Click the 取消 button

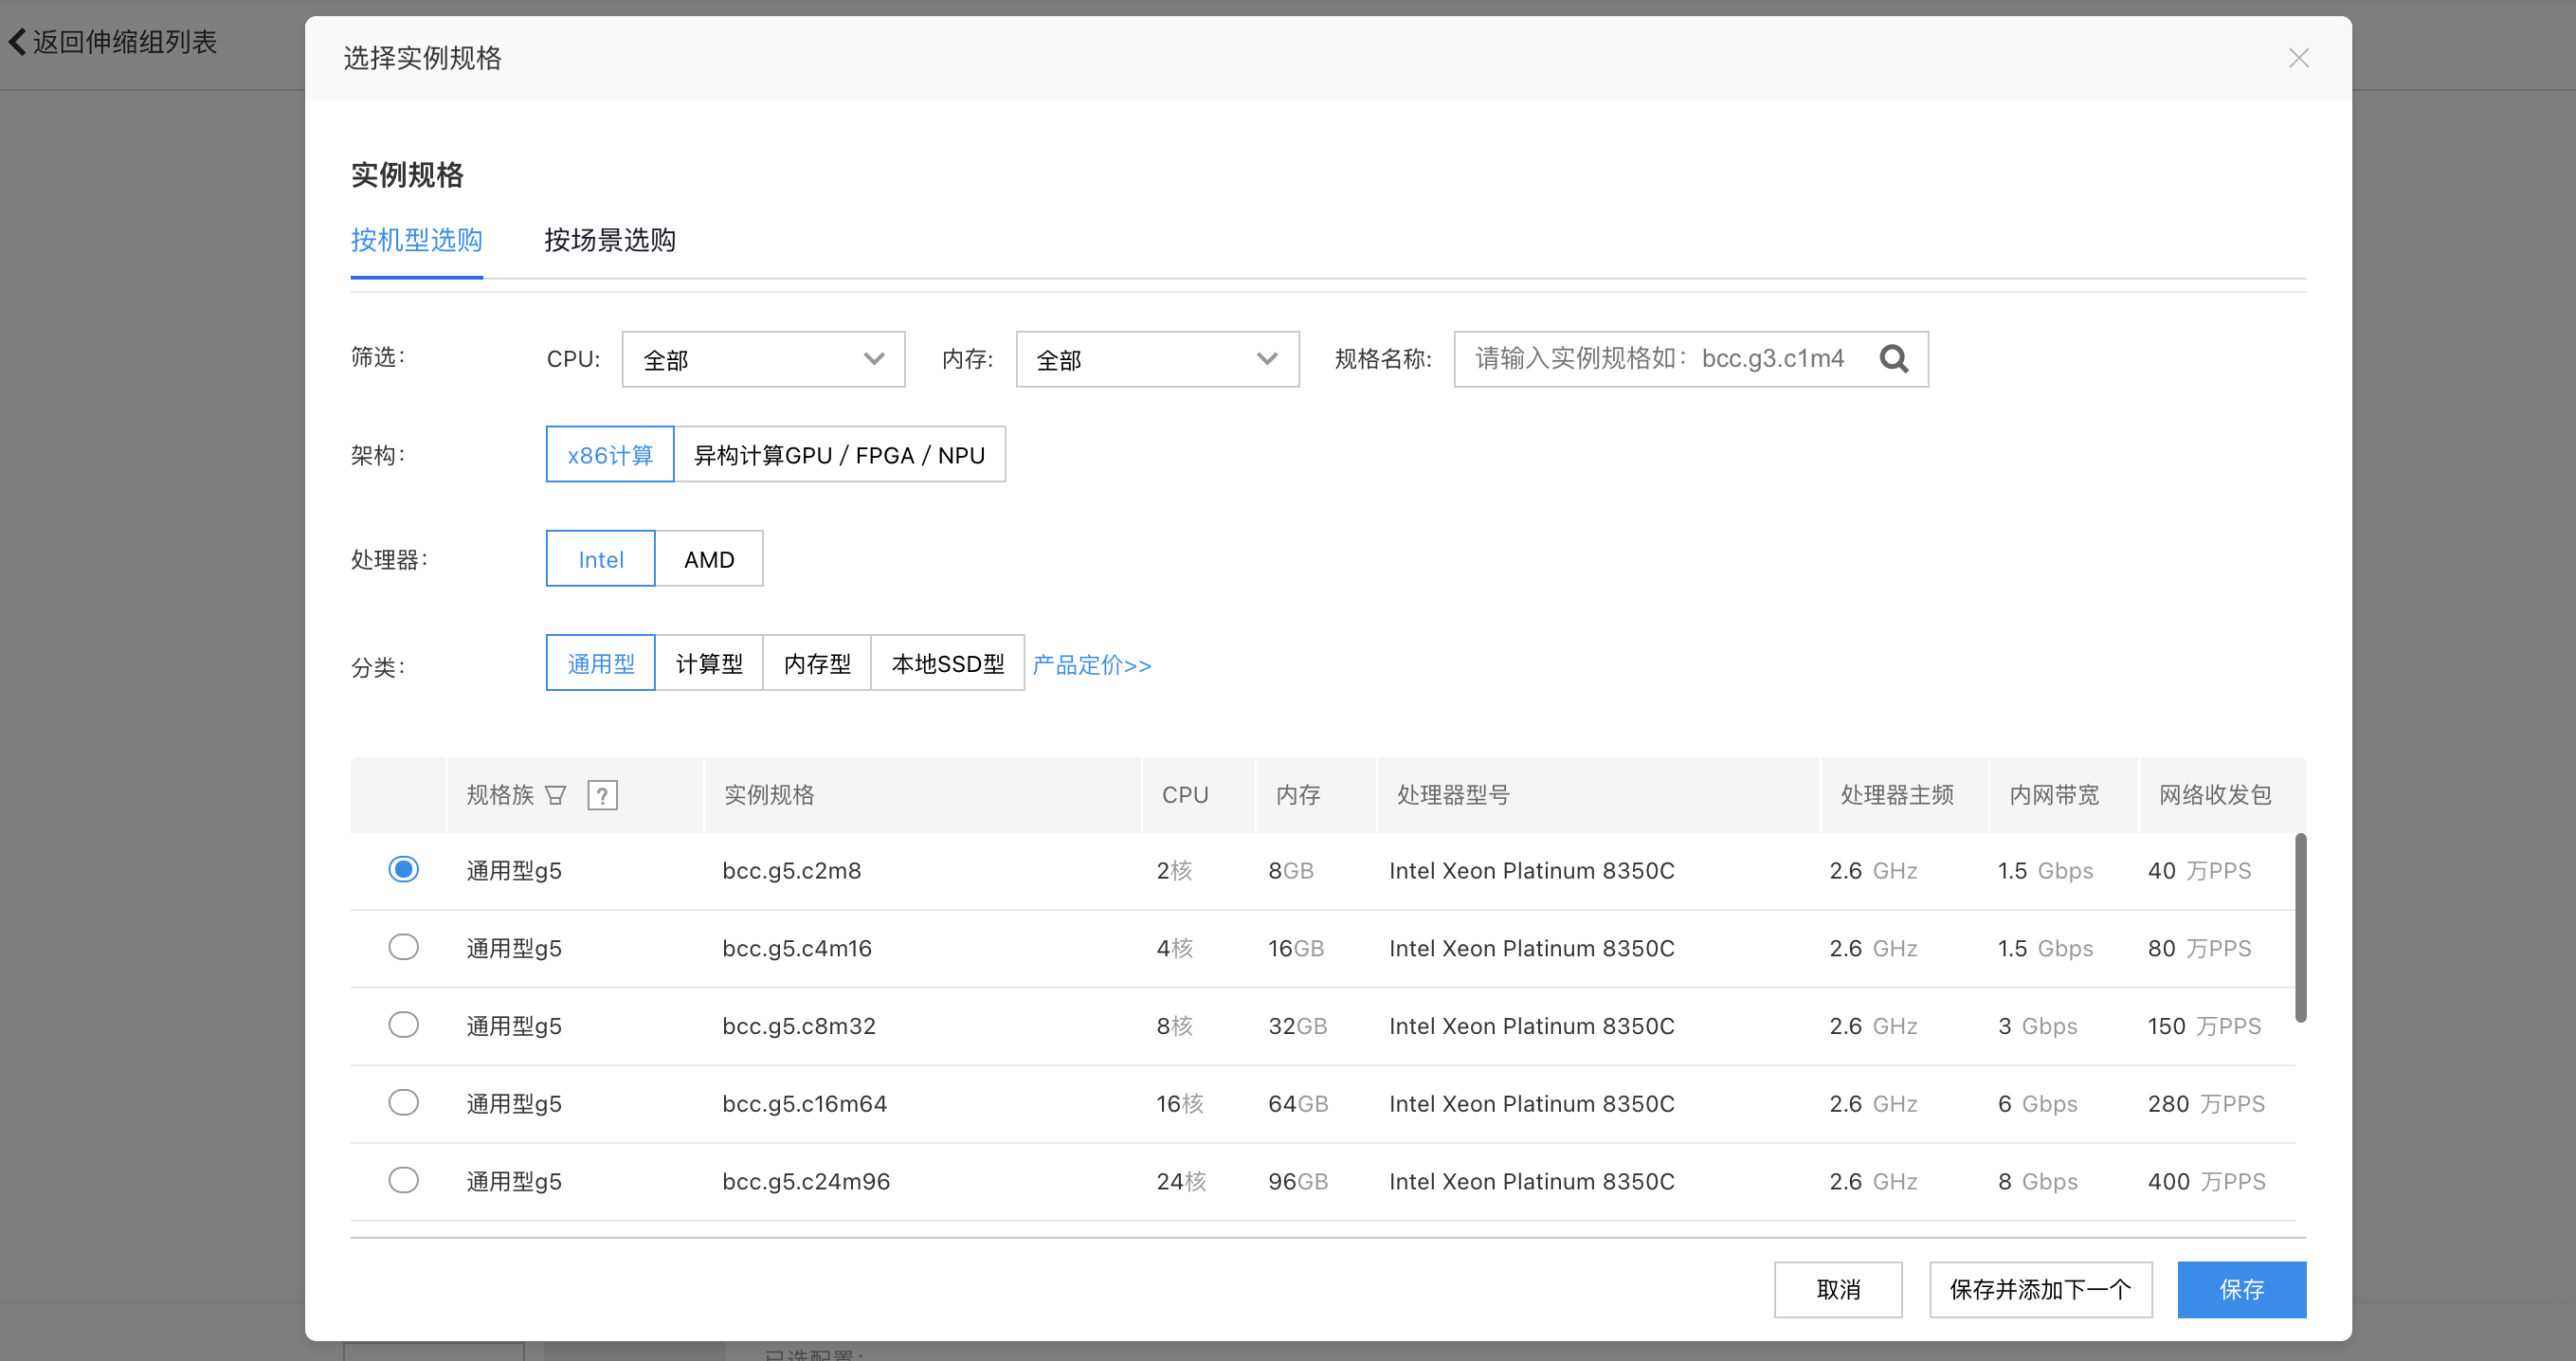tap(1838, 1289)
